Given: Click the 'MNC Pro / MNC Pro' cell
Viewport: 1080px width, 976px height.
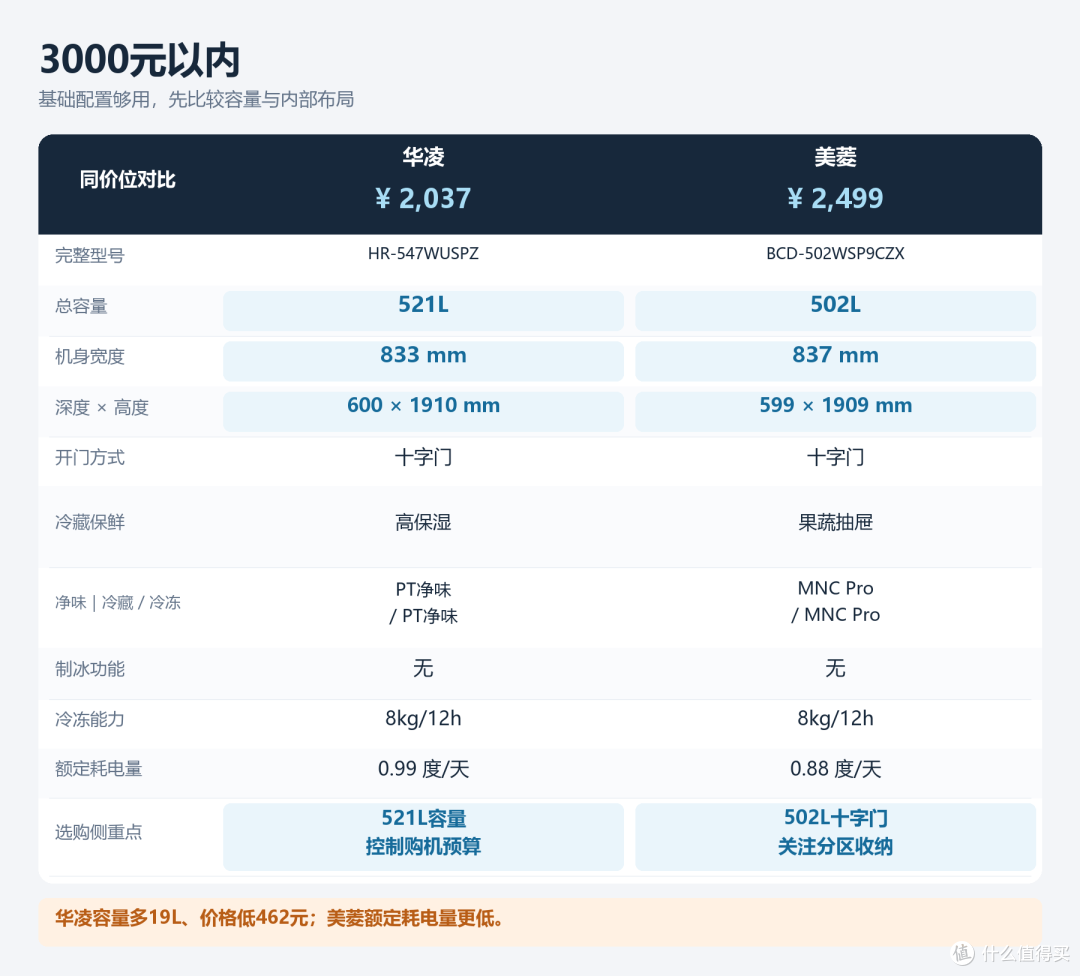Looking at the screenshot, I should 835,601.
